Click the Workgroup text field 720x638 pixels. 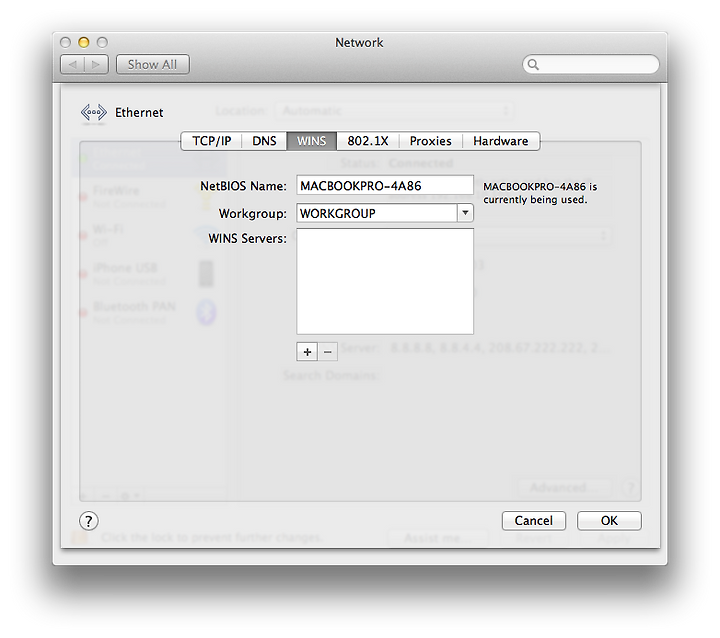(377, 213)
